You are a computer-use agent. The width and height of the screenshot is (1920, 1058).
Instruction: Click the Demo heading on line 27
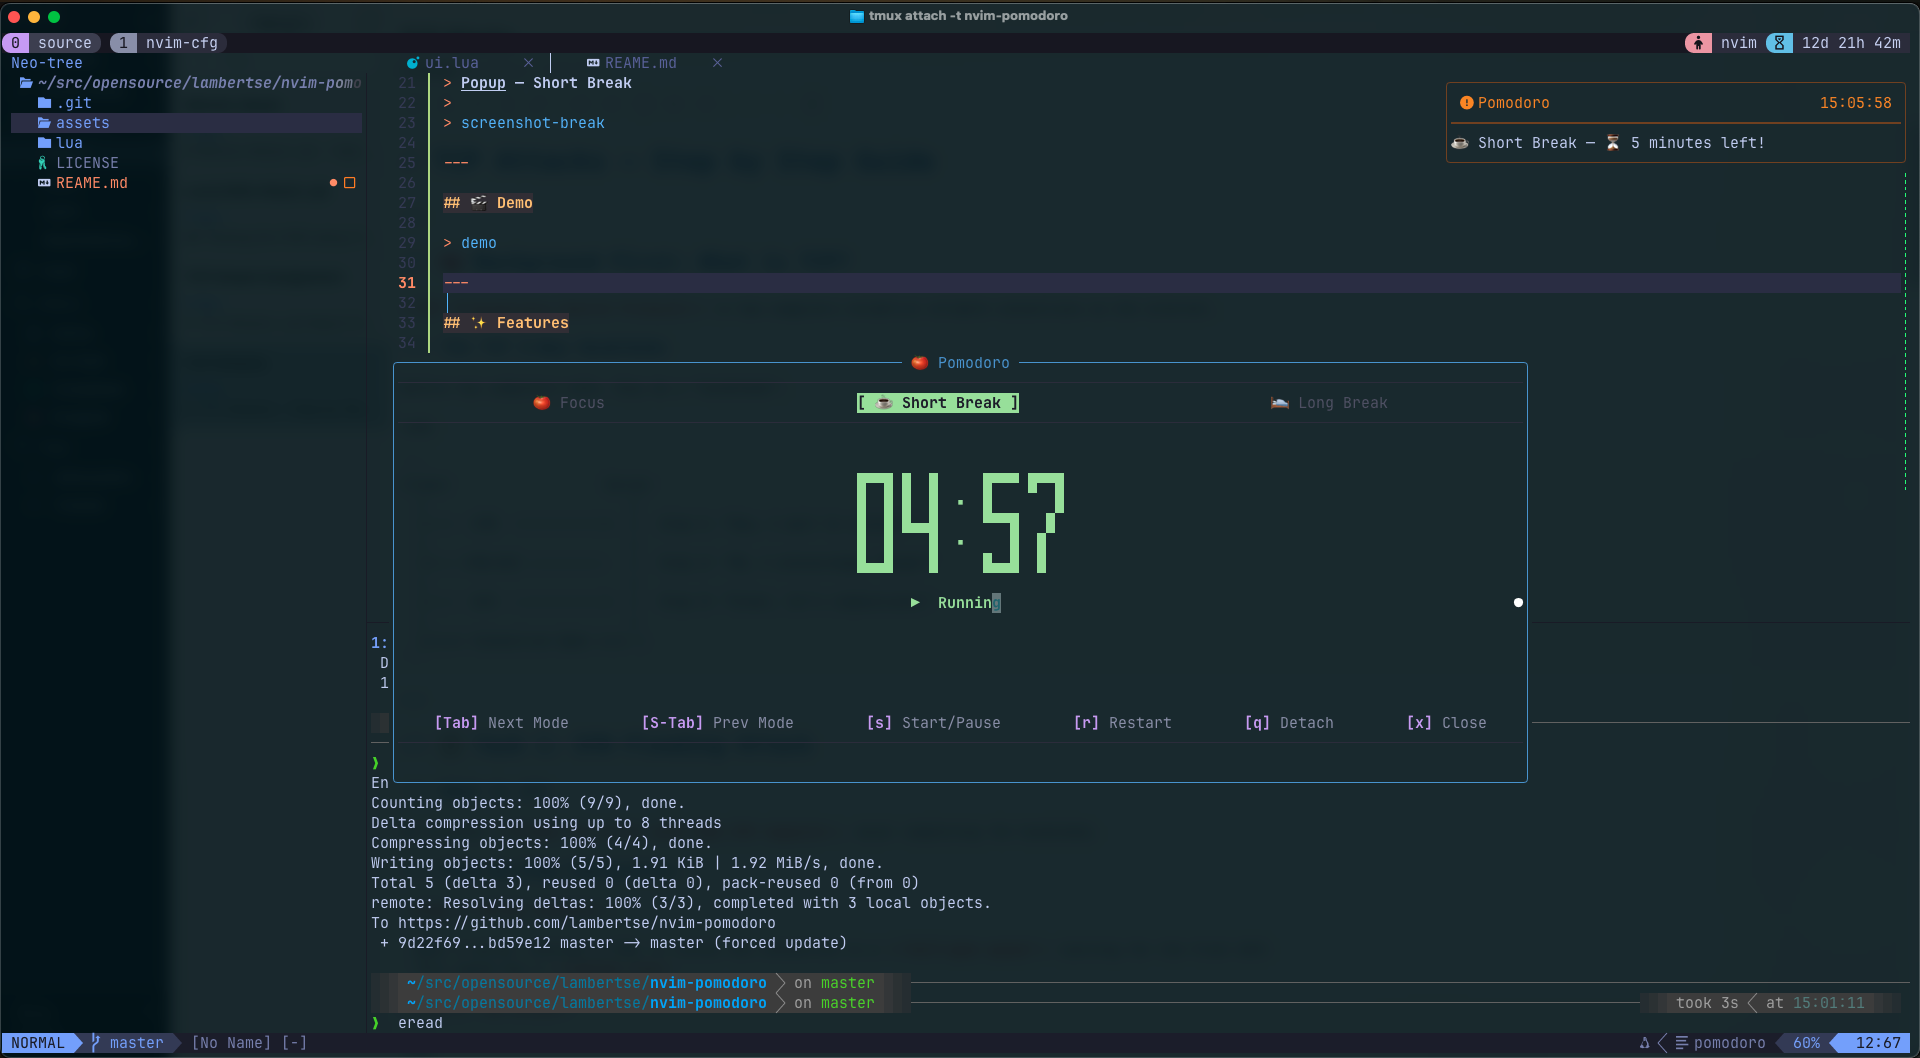(x=489, y=203)
